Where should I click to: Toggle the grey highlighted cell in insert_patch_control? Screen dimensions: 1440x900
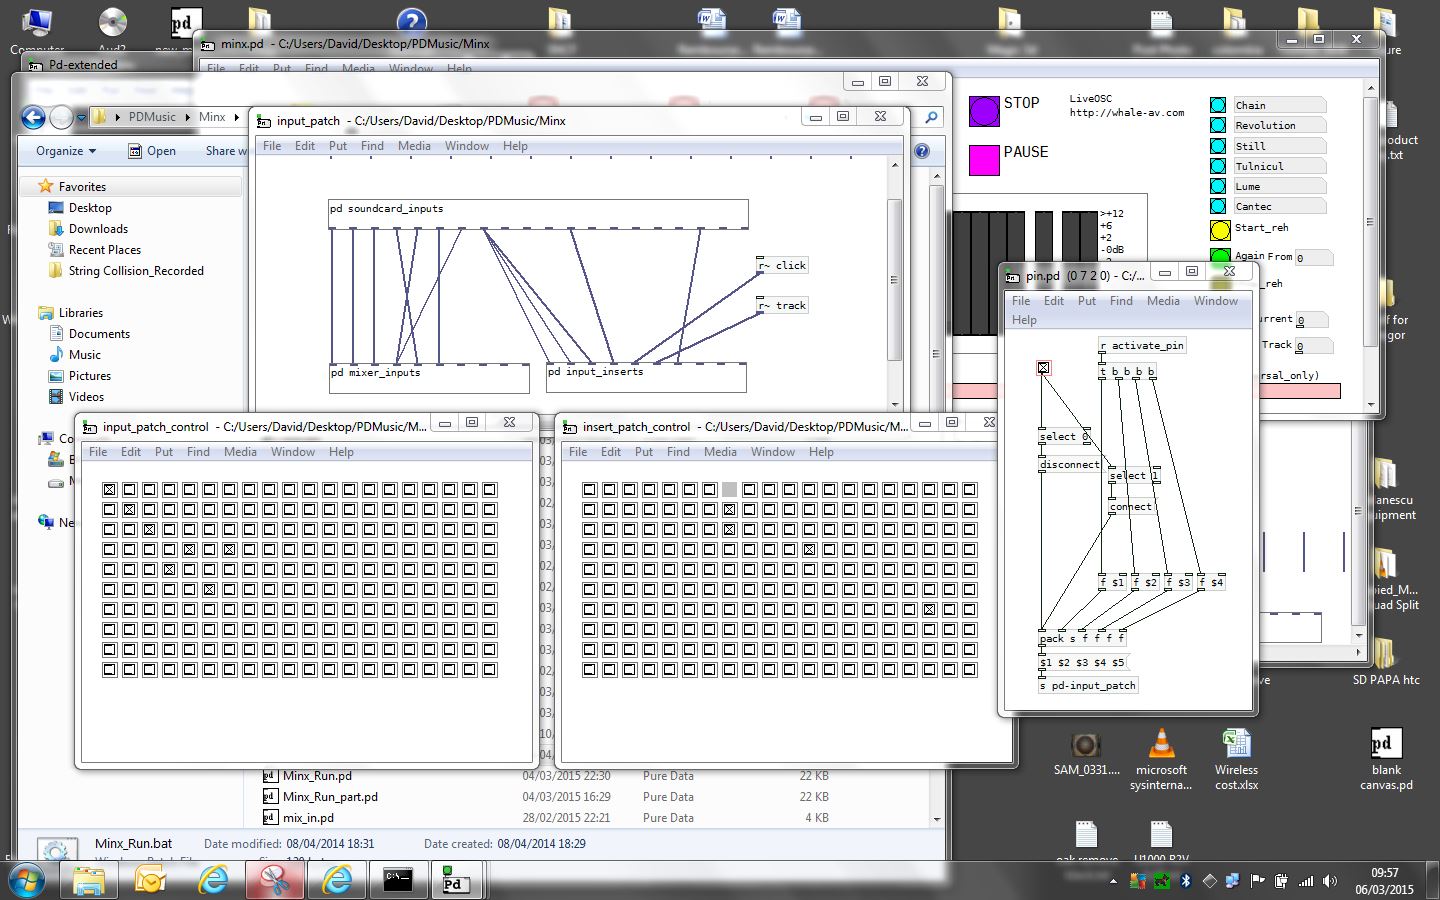[729, 490]
